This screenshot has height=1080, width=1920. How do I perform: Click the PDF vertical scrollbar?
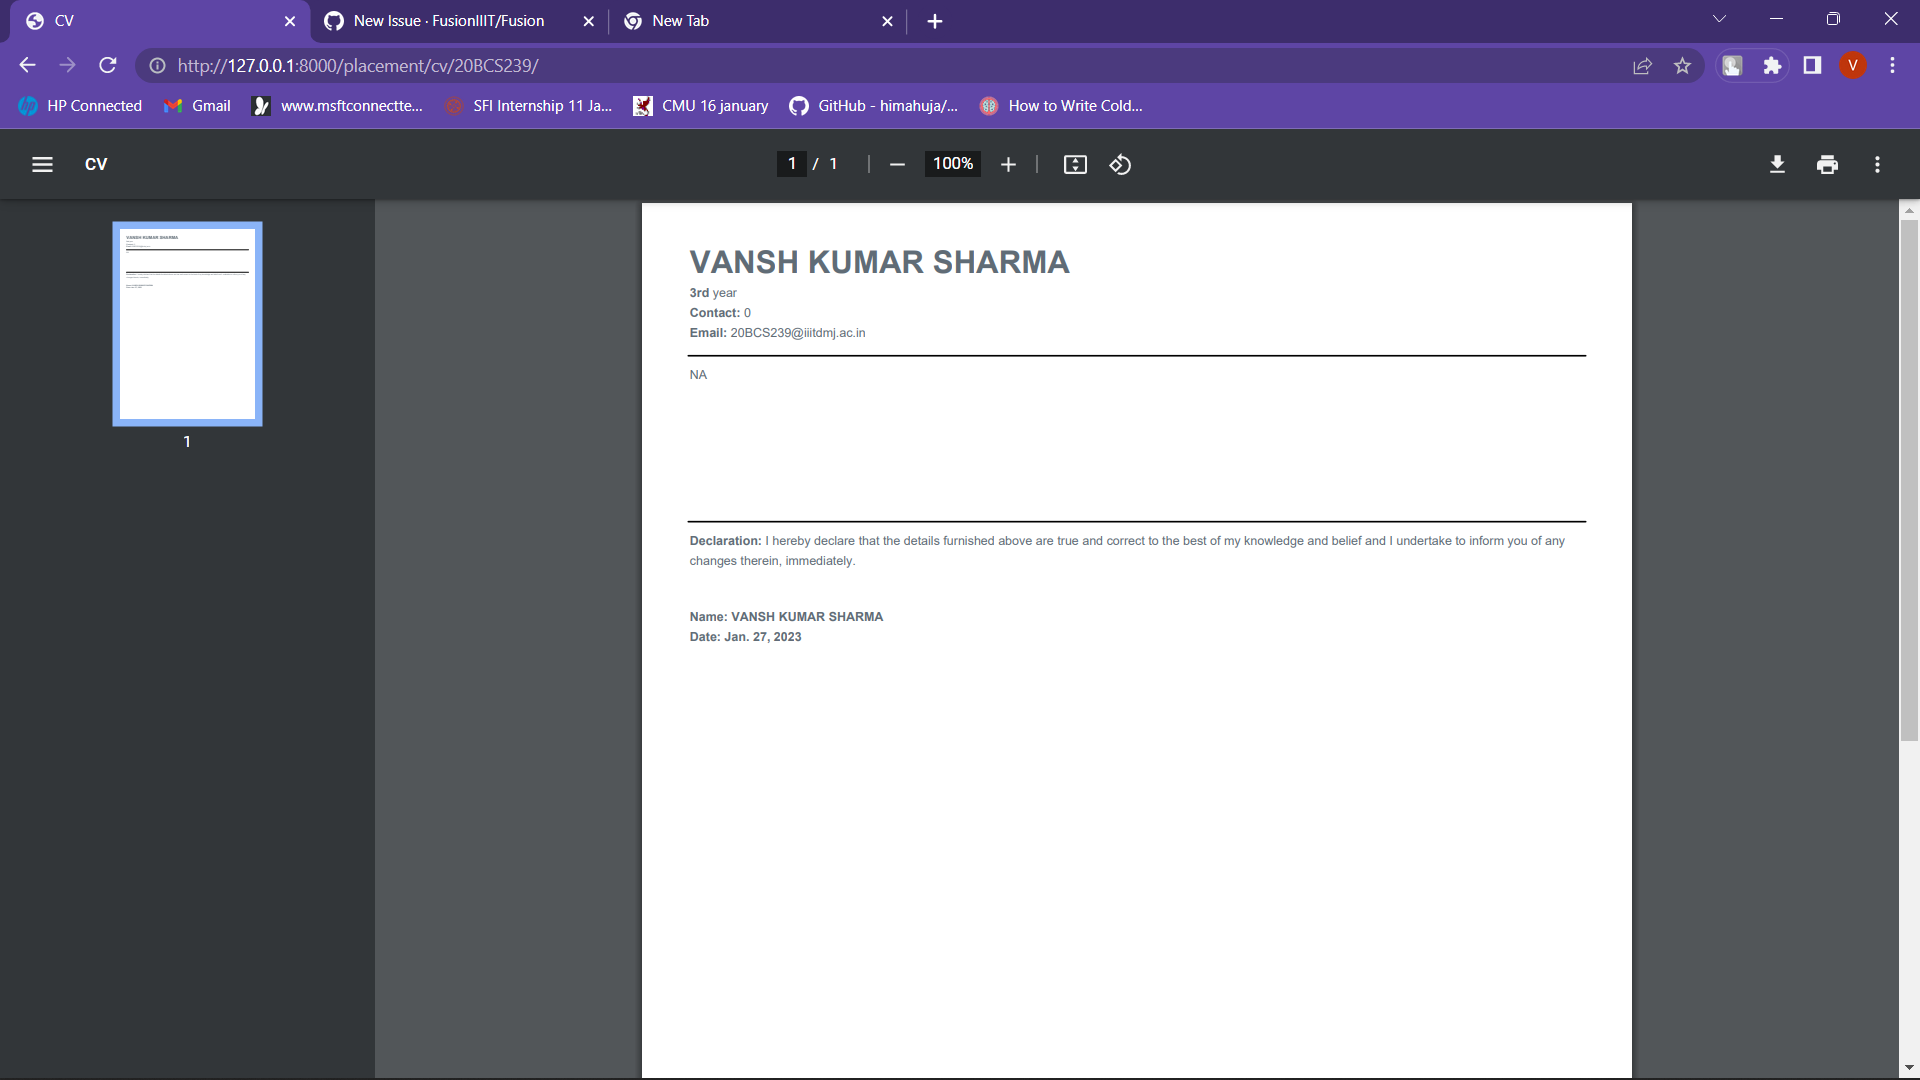point(1909,480)
